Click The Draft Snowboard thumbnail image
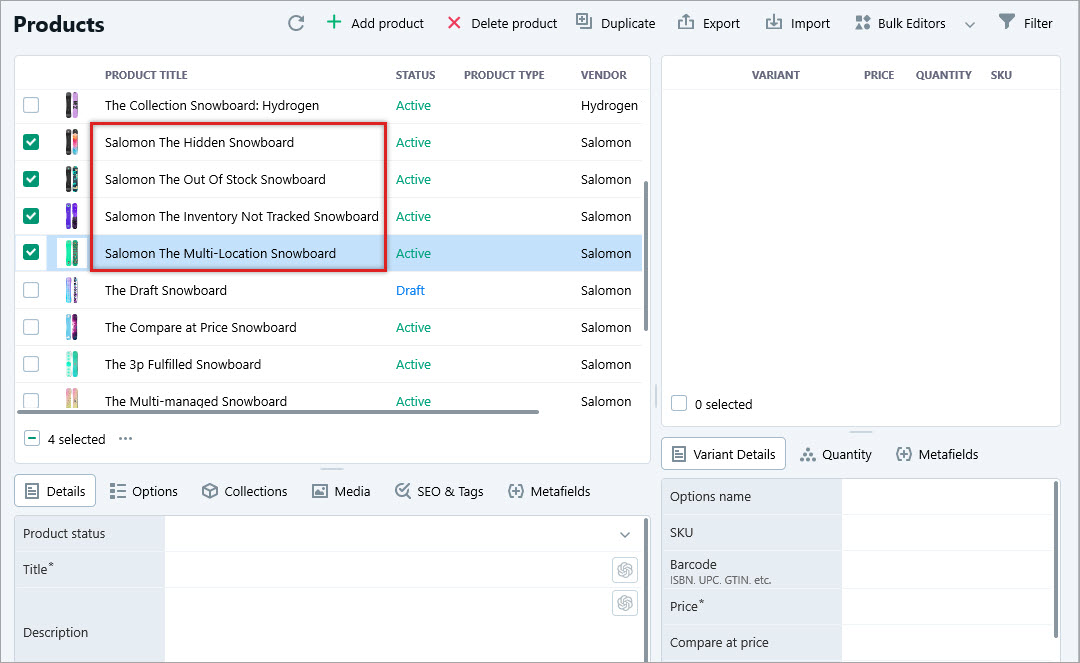The width and height of the screenshot is (1080, 663). tap(72, 291)
